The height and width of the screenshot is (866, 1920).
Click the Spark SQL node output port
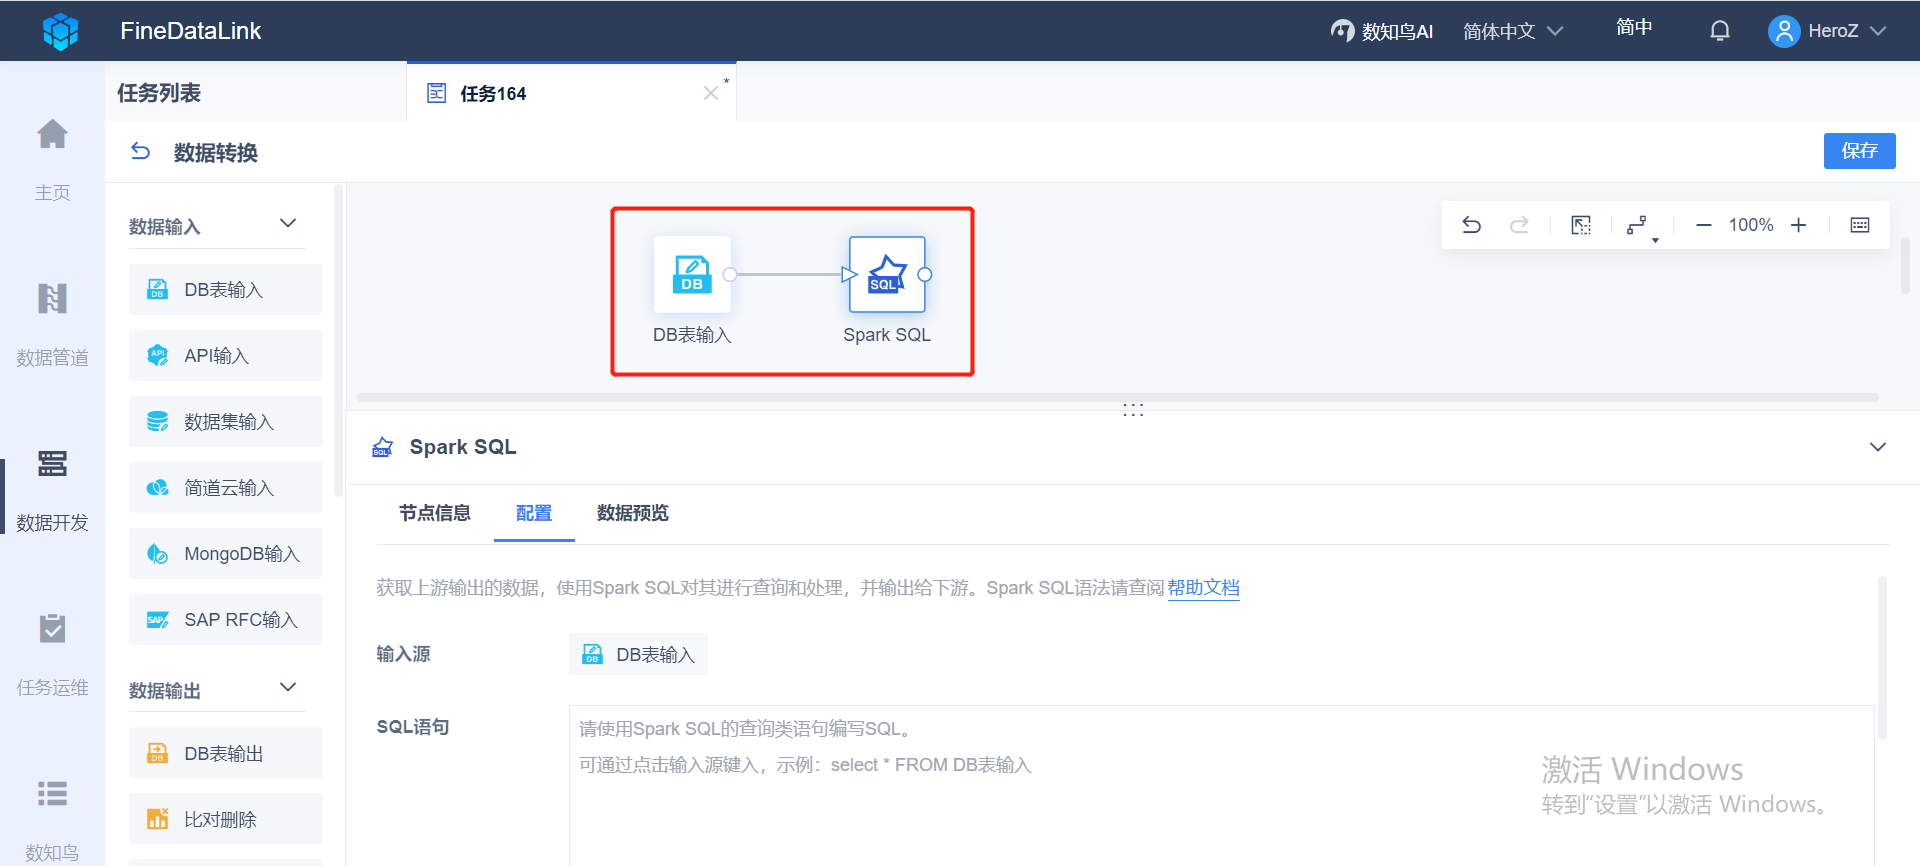click(925, 275)
